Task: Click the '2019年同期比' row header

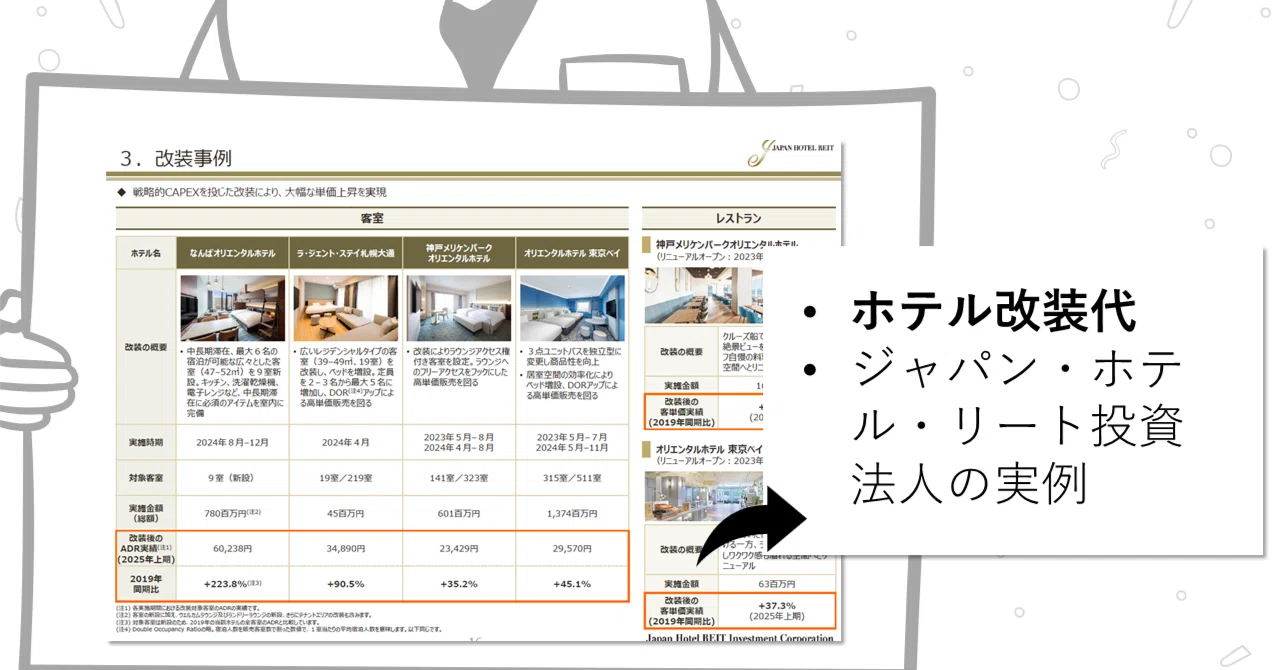Action: point(146,583)
